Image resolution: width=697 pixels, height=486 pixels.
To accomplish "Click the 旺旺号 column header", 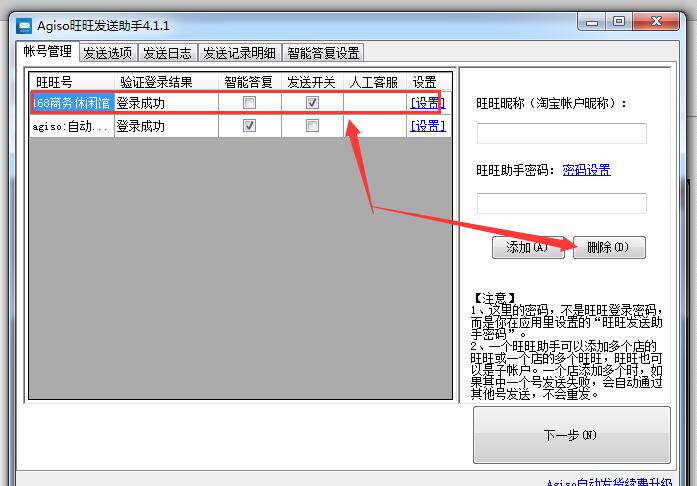I will (72, 82).
